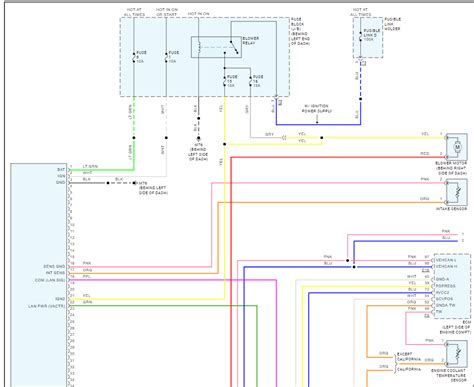The height and width of the screenshot is (387, 474).
Task: Click the 'LT GRN' label at pin 1
Action: (90, 166)
